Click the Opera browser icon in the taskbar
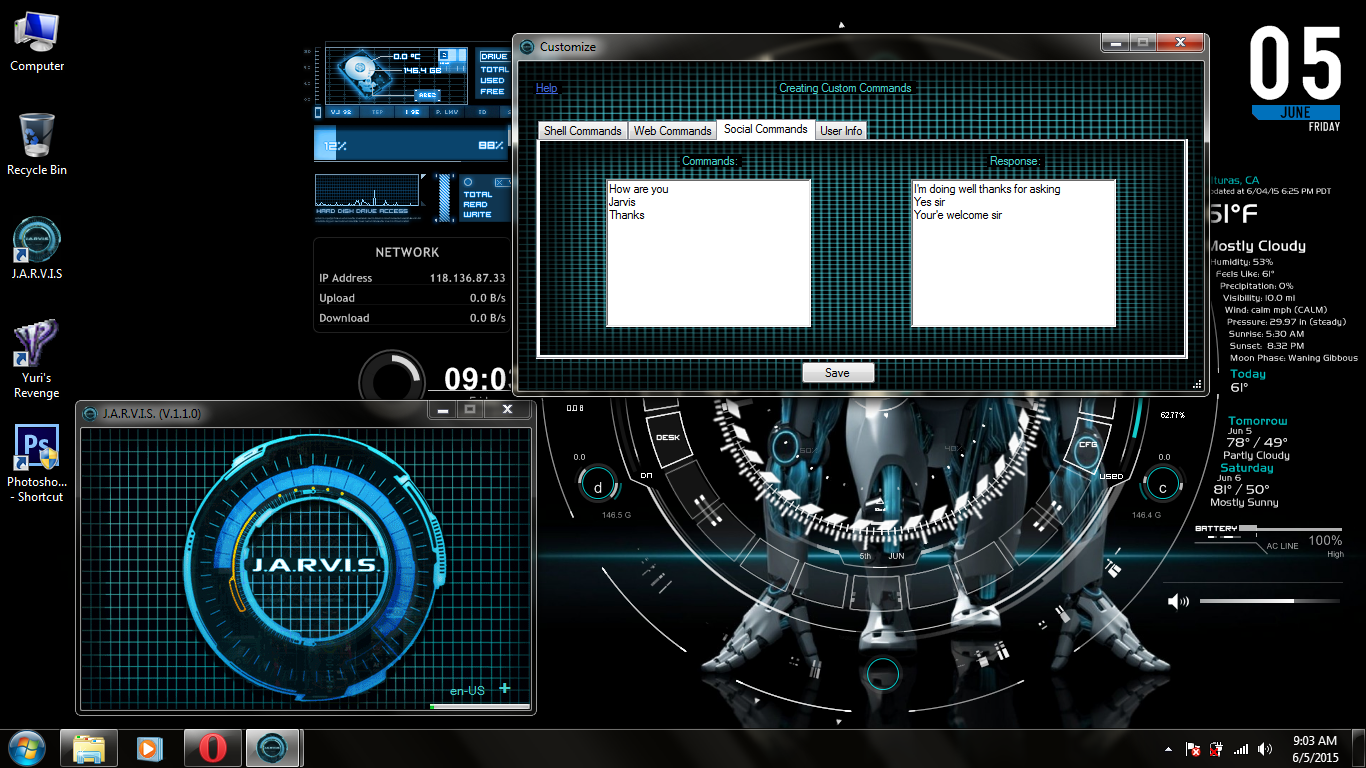1366x768 pixels. (212, 747)
